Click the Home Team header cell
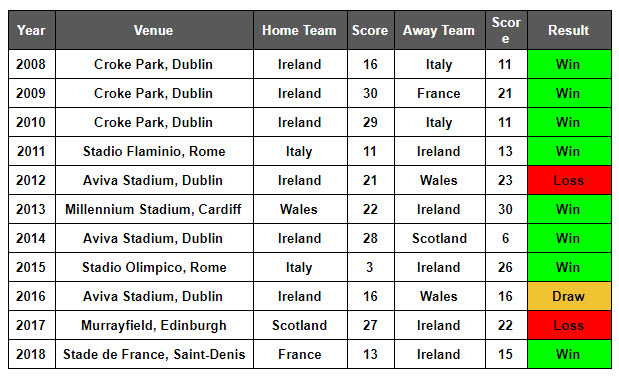Viewport: 619px width, 383px height. (x=300, y=30)
